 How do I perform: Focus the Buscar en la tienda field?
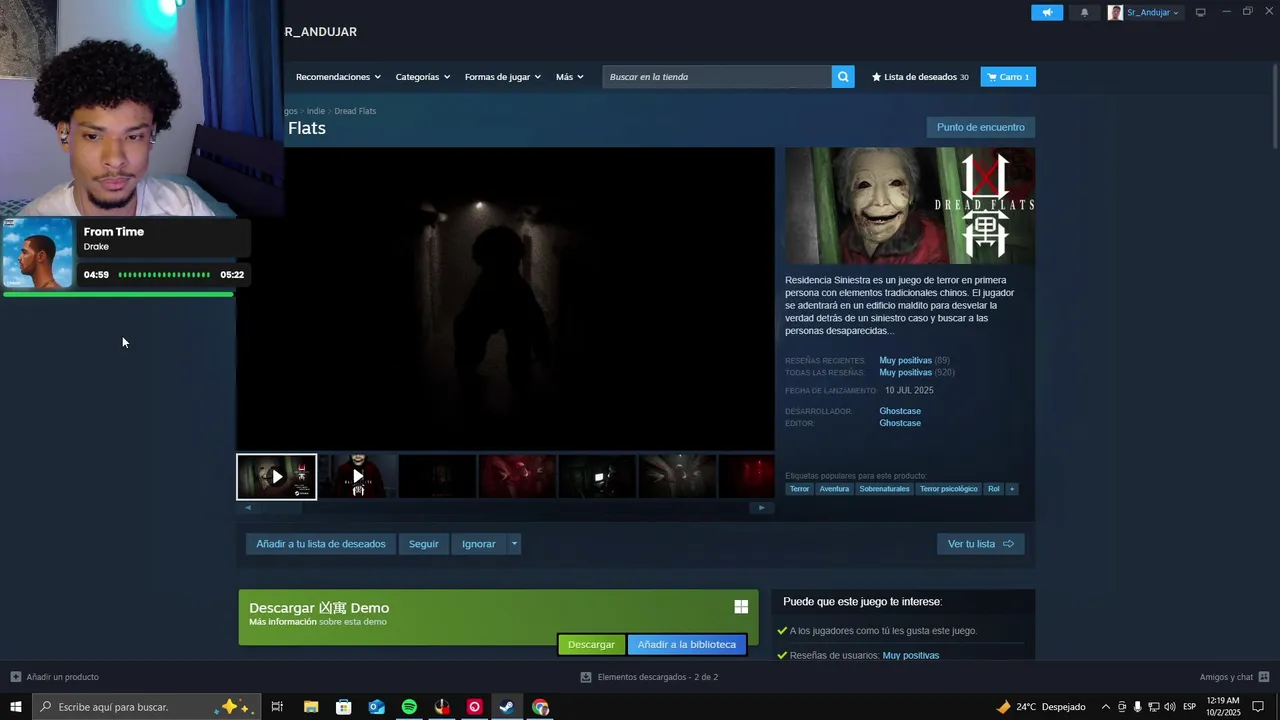(717, 77)
